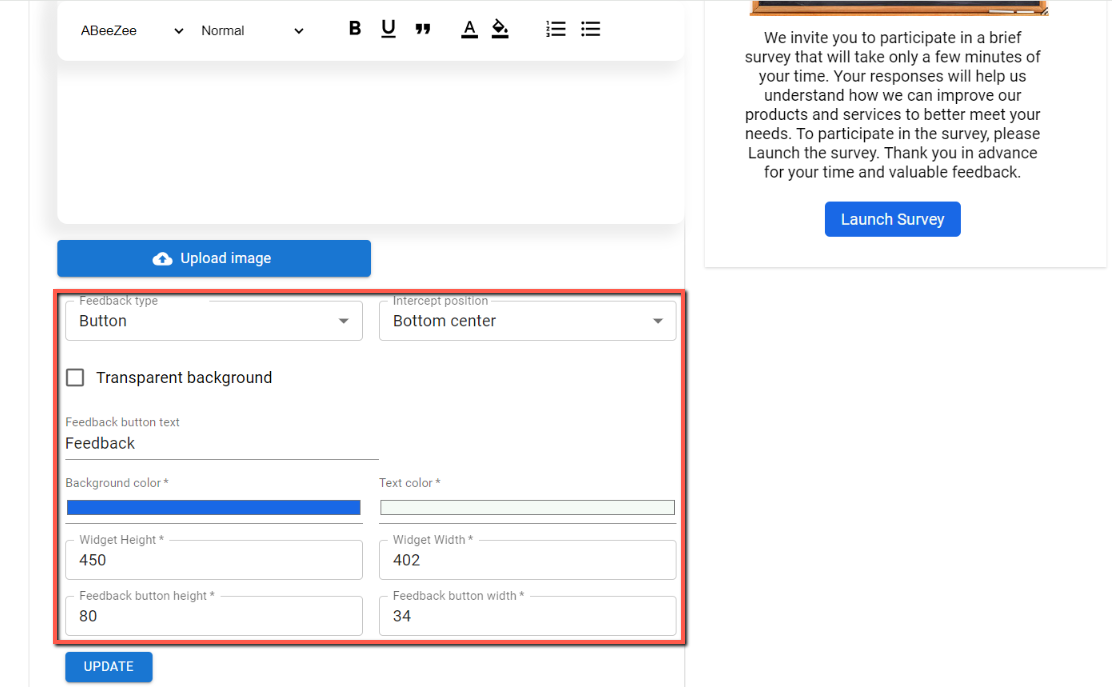Open the text color tool

(469, 29)
